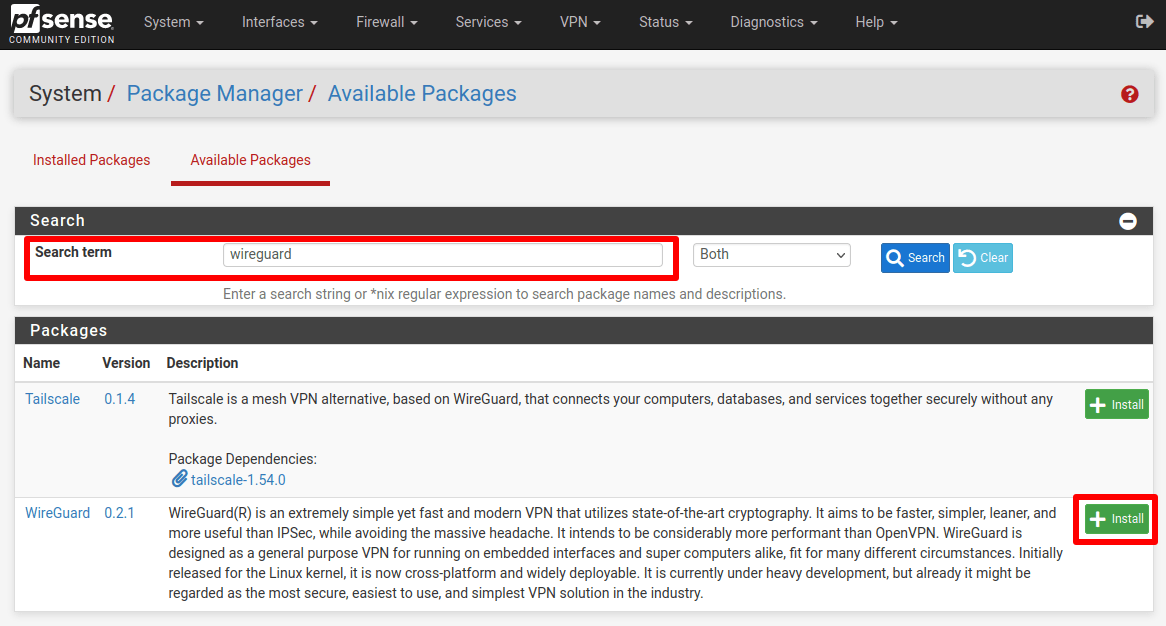The image size is (1166, 626).
Task: Click the Name column header
Action: (x=42, y=363)
